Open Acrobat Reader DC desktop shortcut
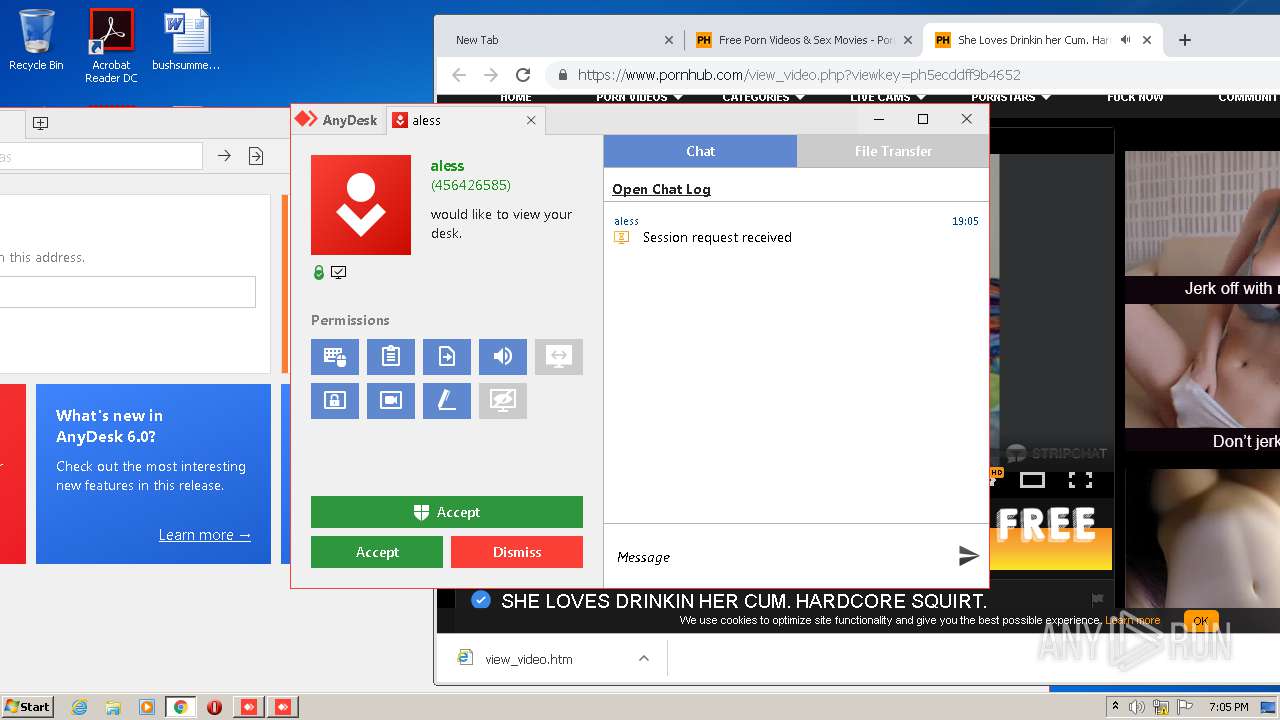The image size is (1280, 720). coord(111,46)
